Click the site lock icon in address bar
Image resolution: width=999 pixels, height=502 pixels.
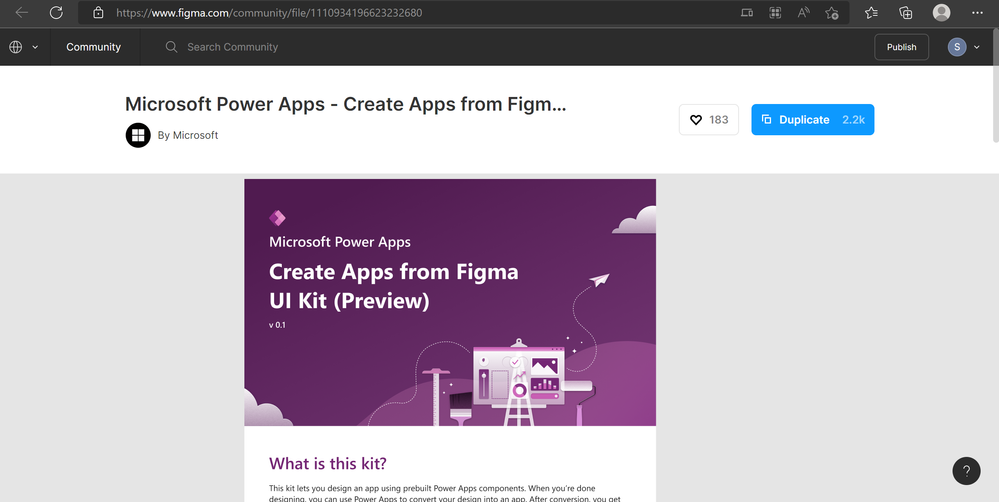(97, 13)
